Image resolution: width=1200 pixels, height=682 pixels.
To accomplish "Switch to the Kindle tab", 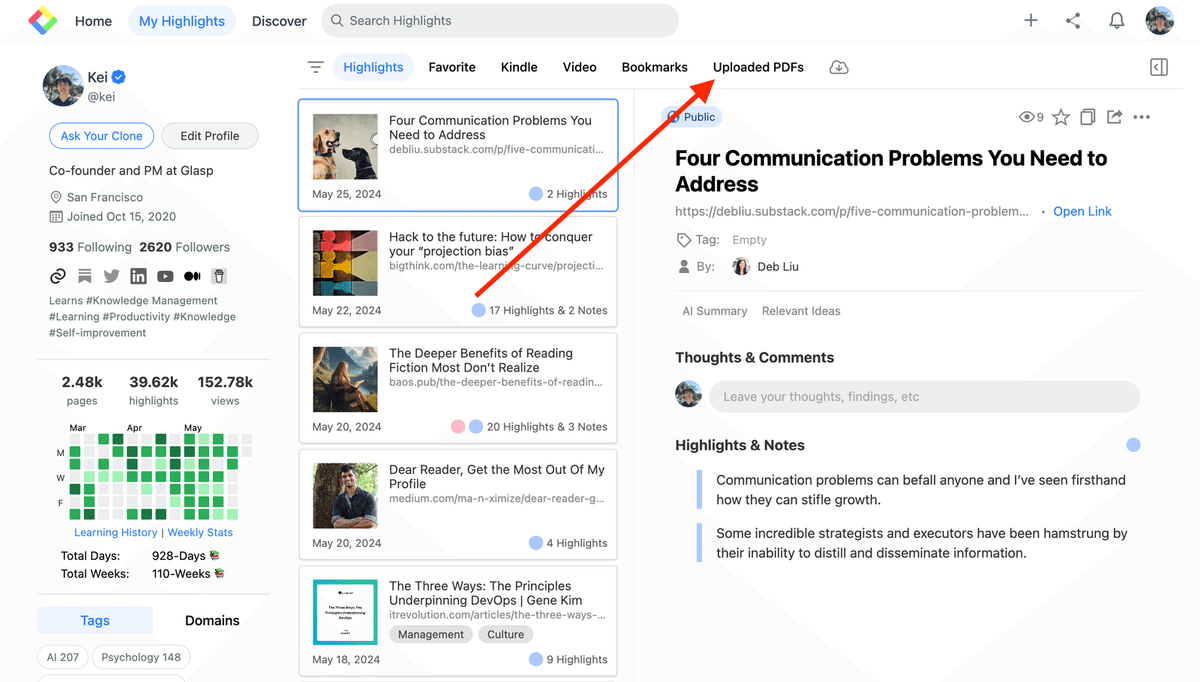I will 519,67.
